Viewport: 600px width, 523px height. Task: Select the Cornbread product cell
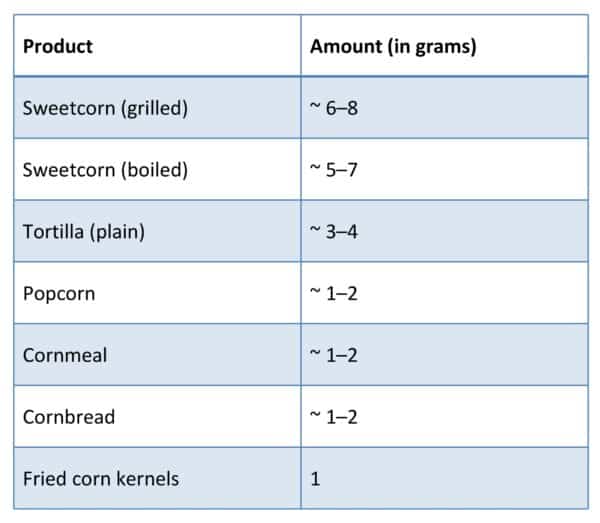157,417
